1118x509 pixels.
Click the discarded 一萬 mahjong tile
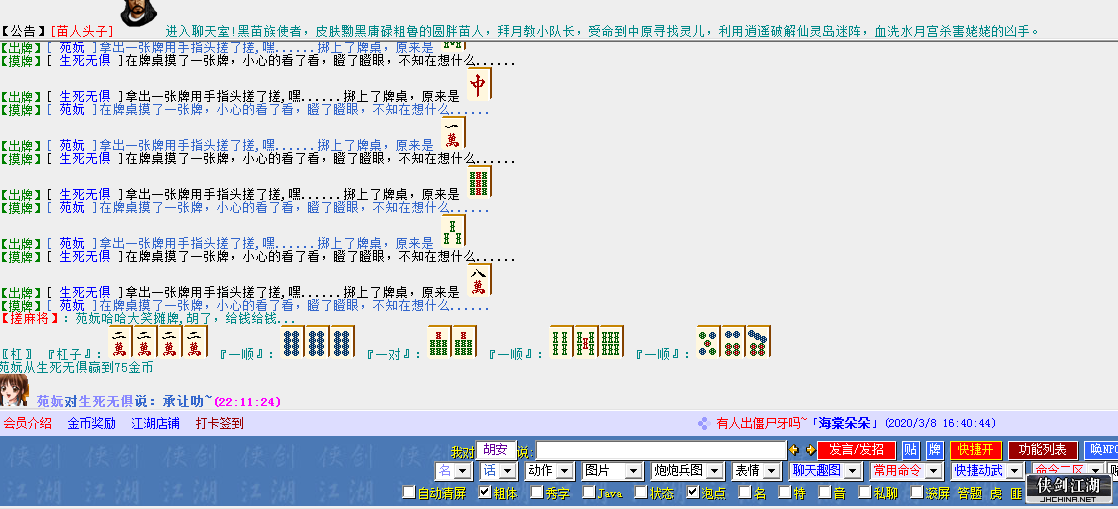point(453,133)
